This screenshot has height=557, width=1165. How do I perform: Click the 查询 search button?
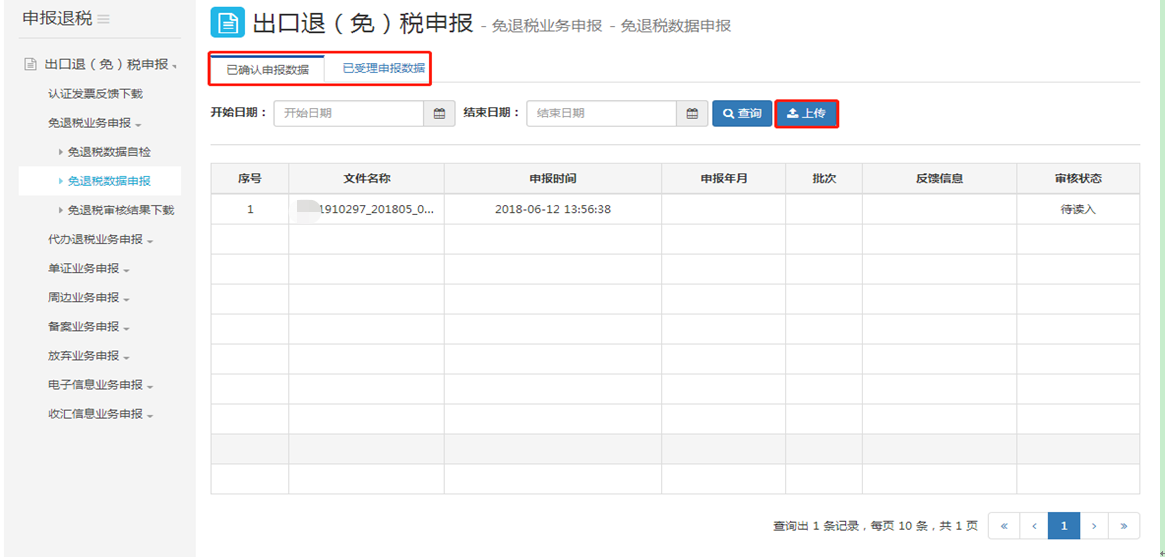742,114
